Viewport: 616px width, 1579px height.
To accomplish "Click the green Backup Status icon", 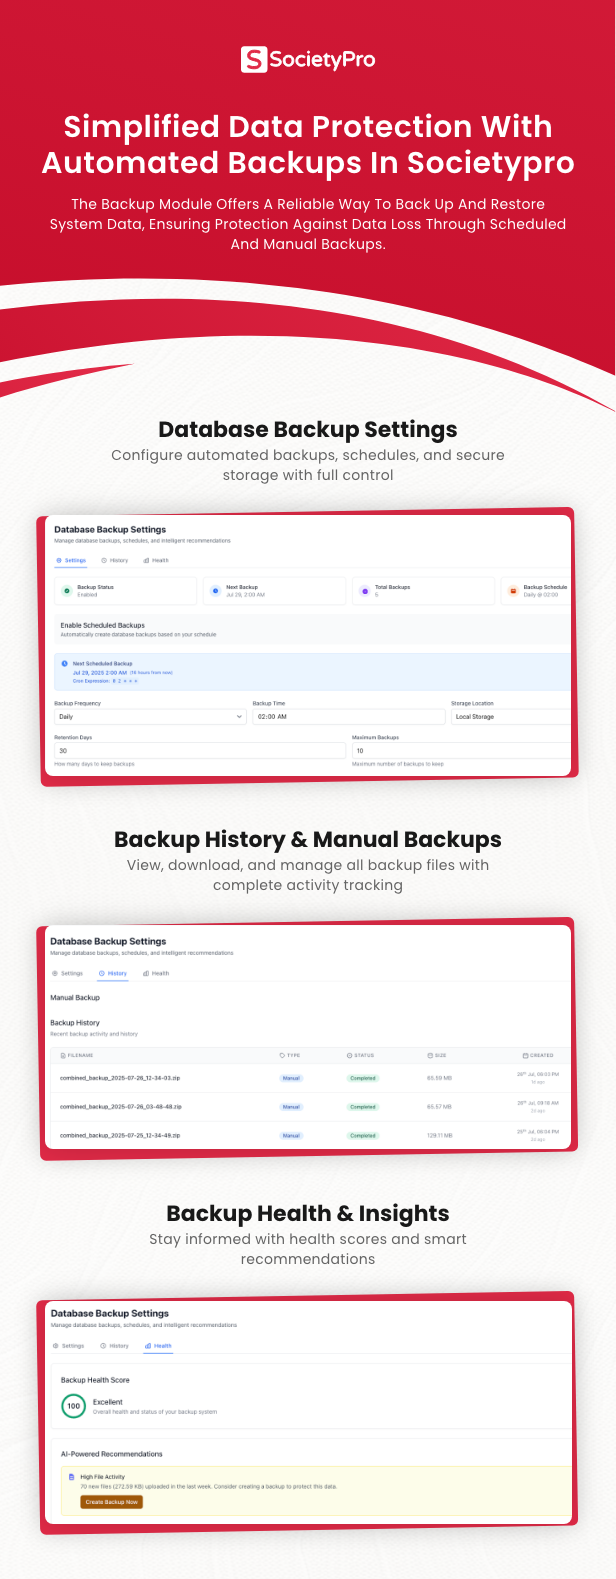I will pos(66,591).
